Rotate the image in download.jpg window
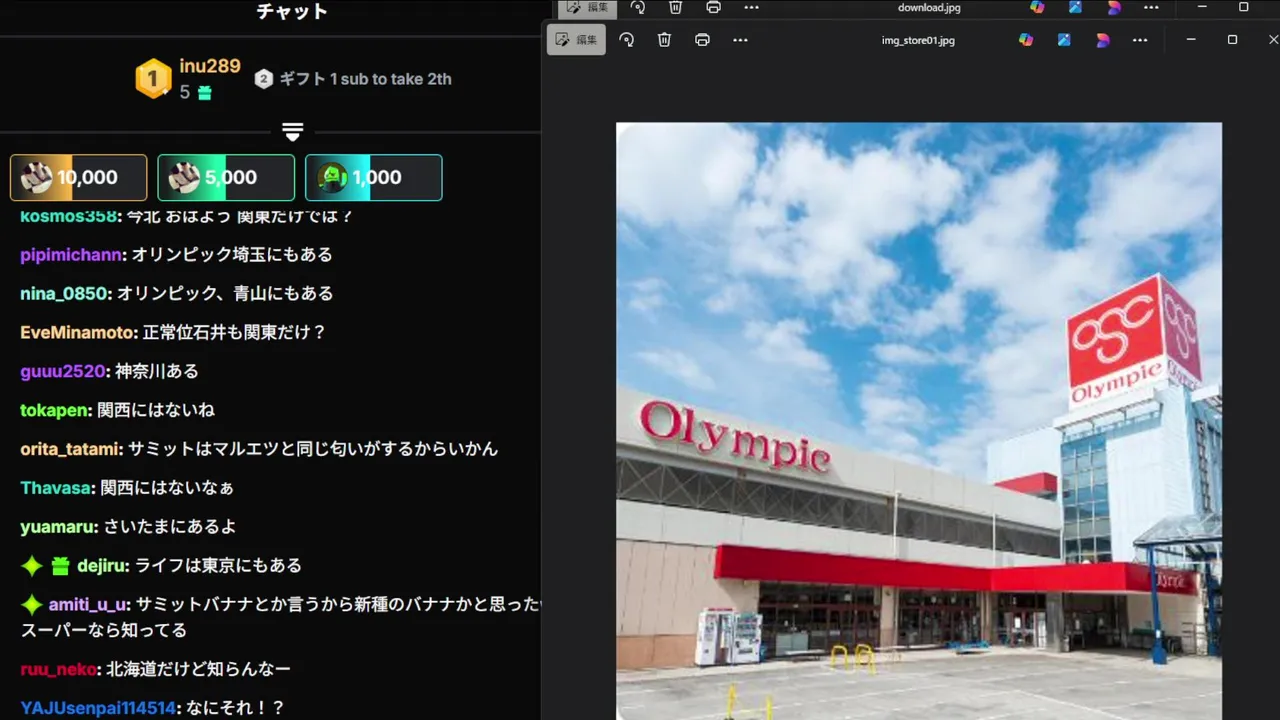 pyautogui.click(x=638, y=7)
